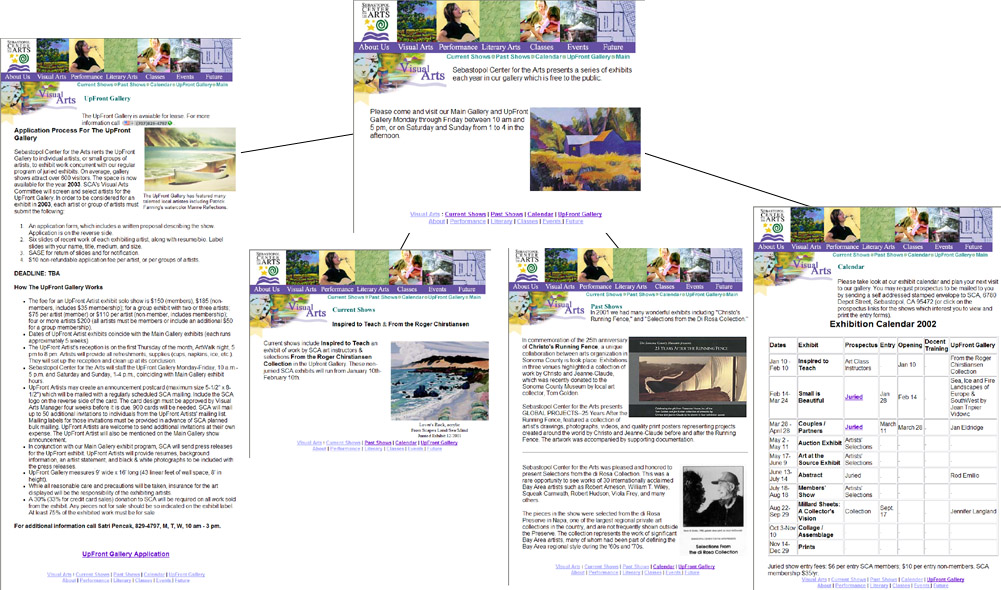Open the Juried prospectus link for Couples / Partners

(853, 427)
